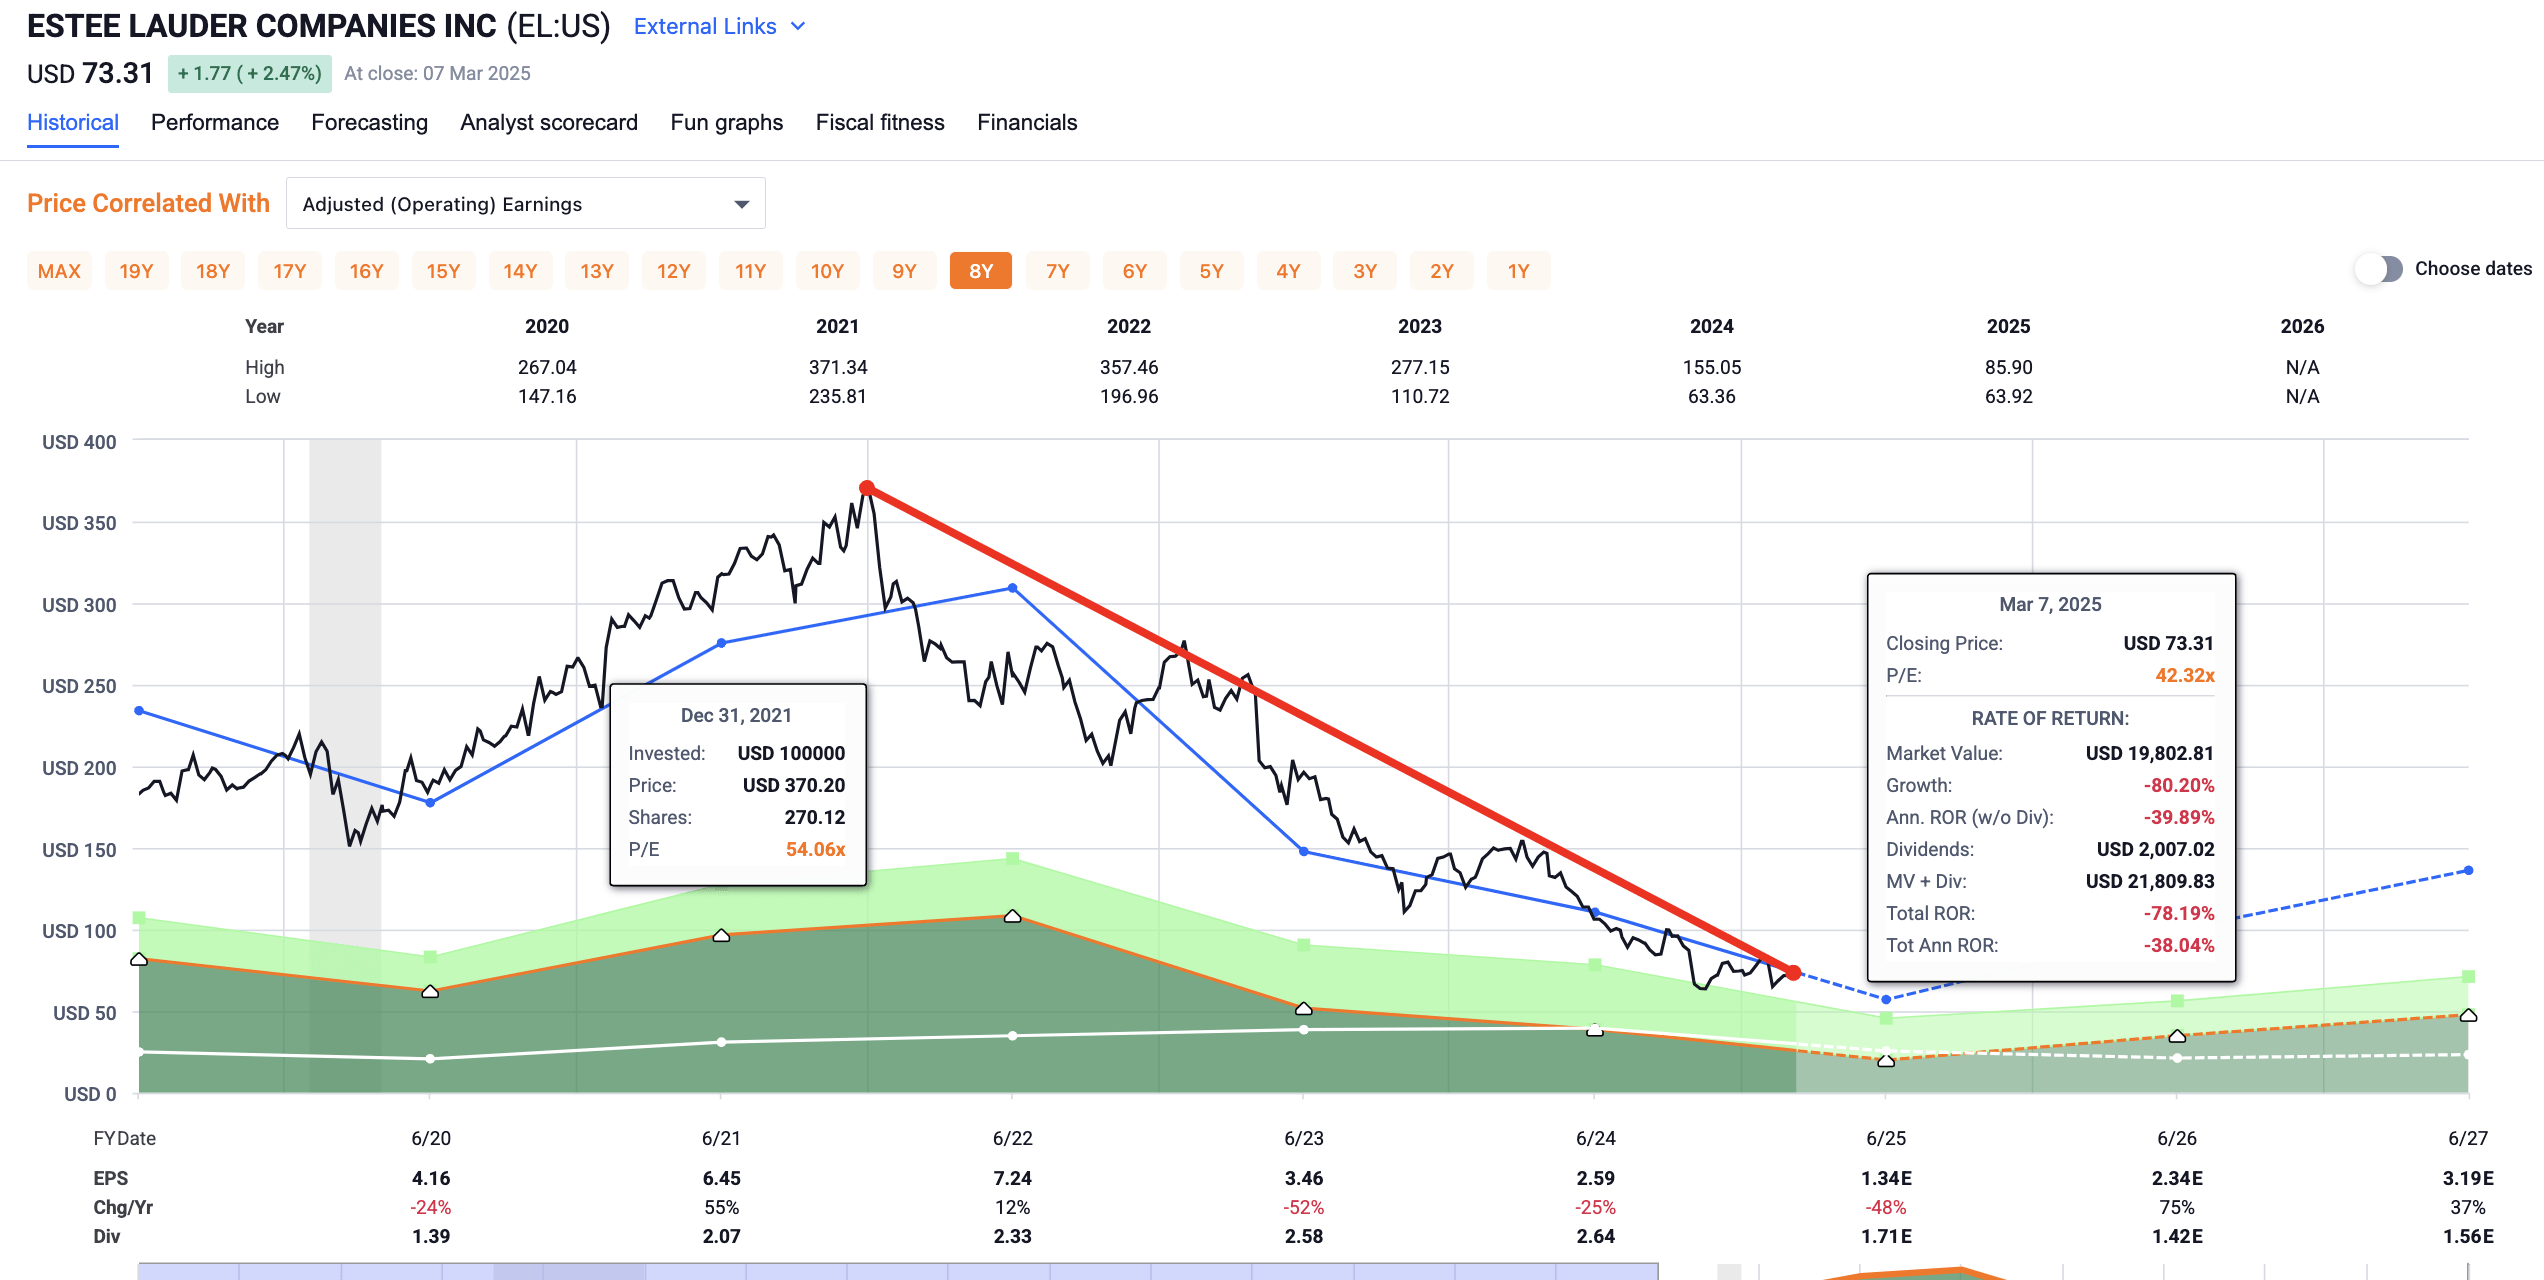Viewport: 2544px width, 1280px height.
Task: Toggle the Choose dates switch
Action: tap(2381, 269)
